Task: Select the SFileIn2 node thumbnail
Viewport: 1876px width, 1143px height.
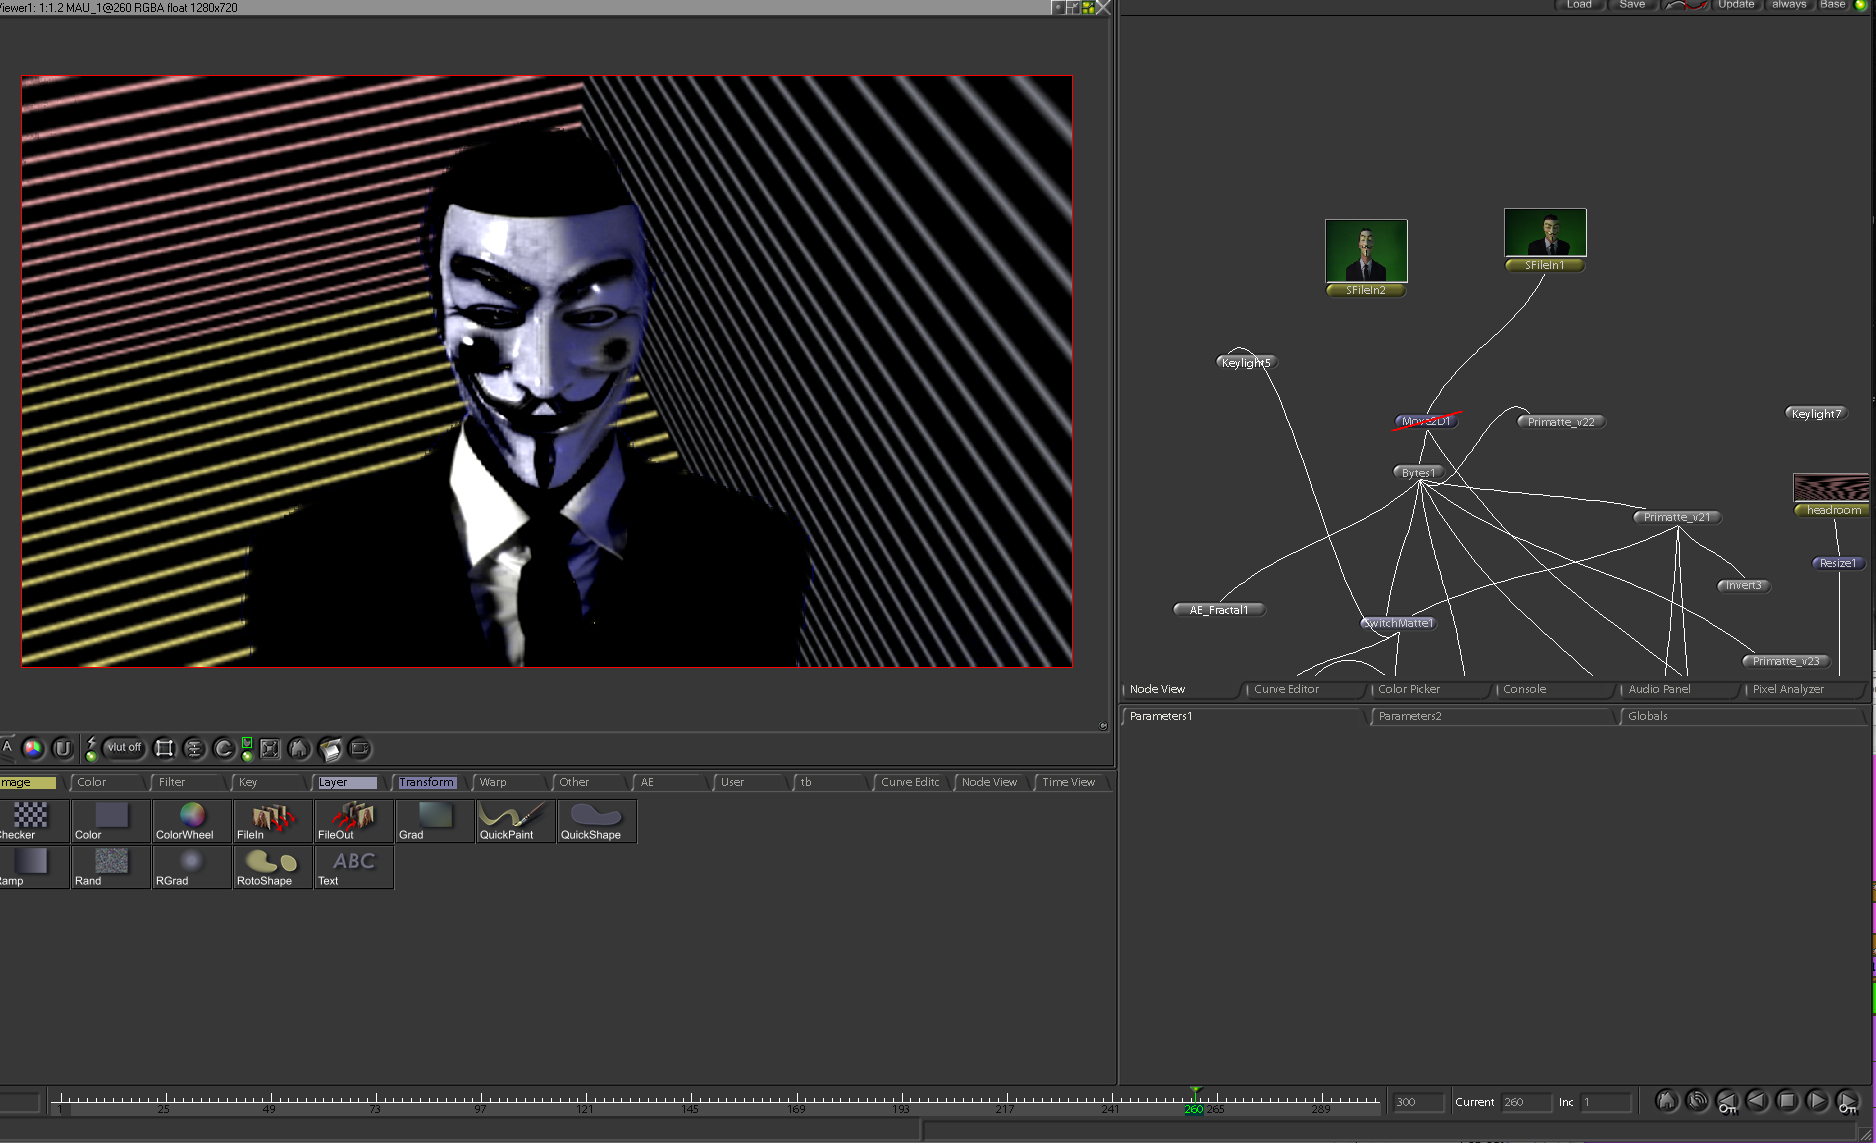Action: (1366, 251)
